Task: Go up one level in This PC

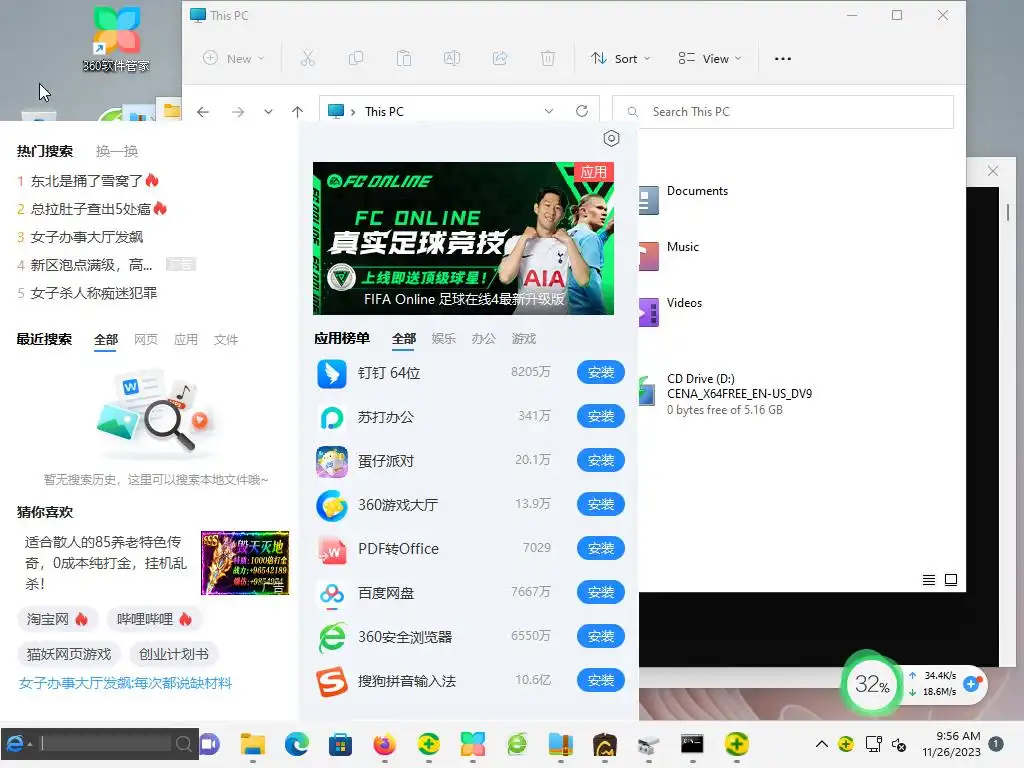Action: coord(297,112)
